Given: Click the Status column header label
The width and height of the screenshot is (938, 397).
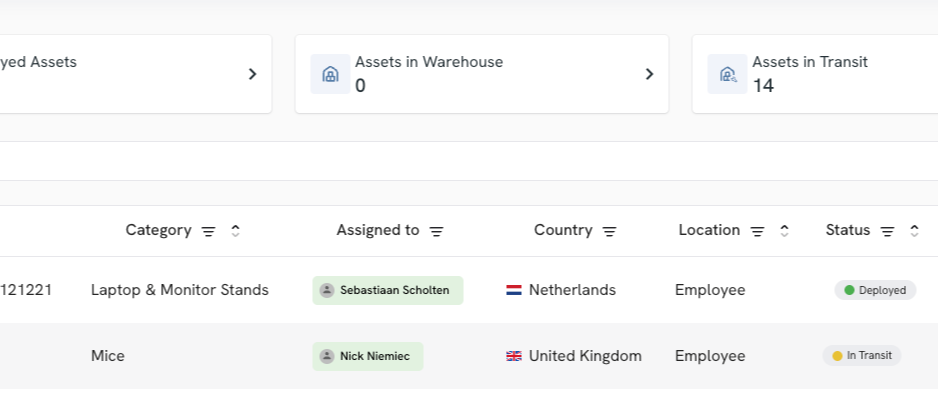Looking at the screenshot, I should tap(848, 230).
